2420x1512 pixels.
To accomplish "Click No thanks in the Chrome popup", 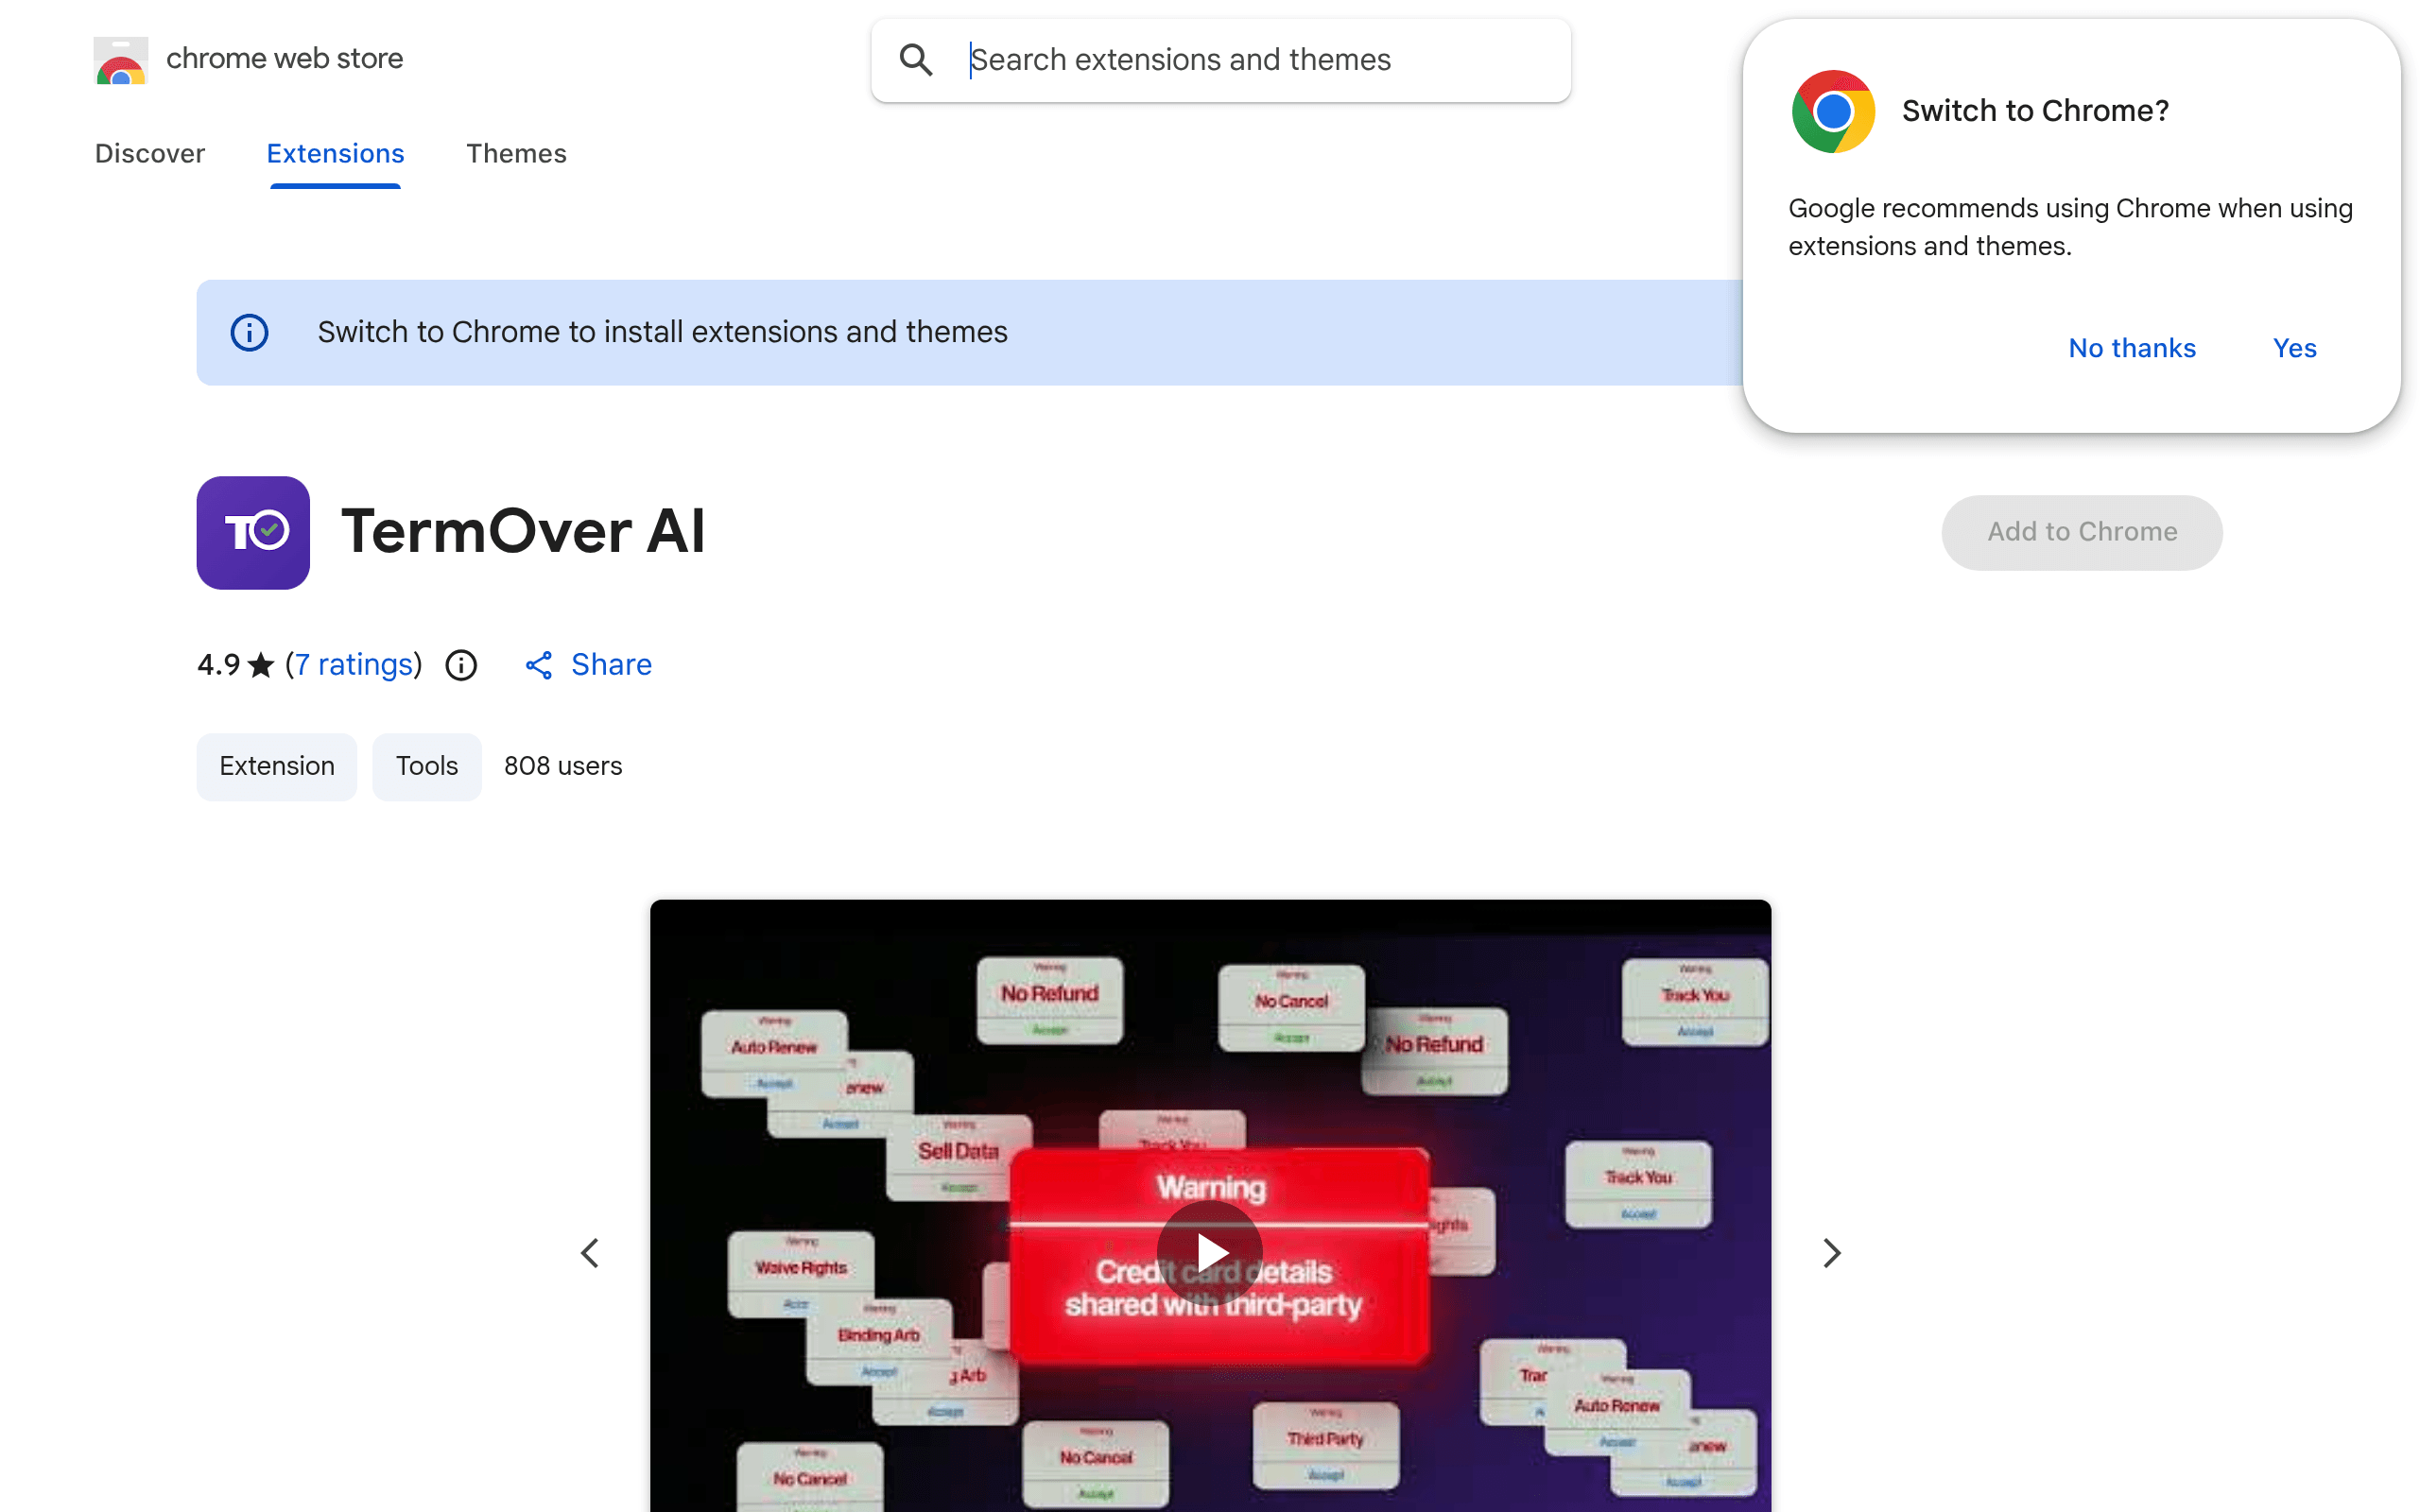I will [x=2132, y=348].
